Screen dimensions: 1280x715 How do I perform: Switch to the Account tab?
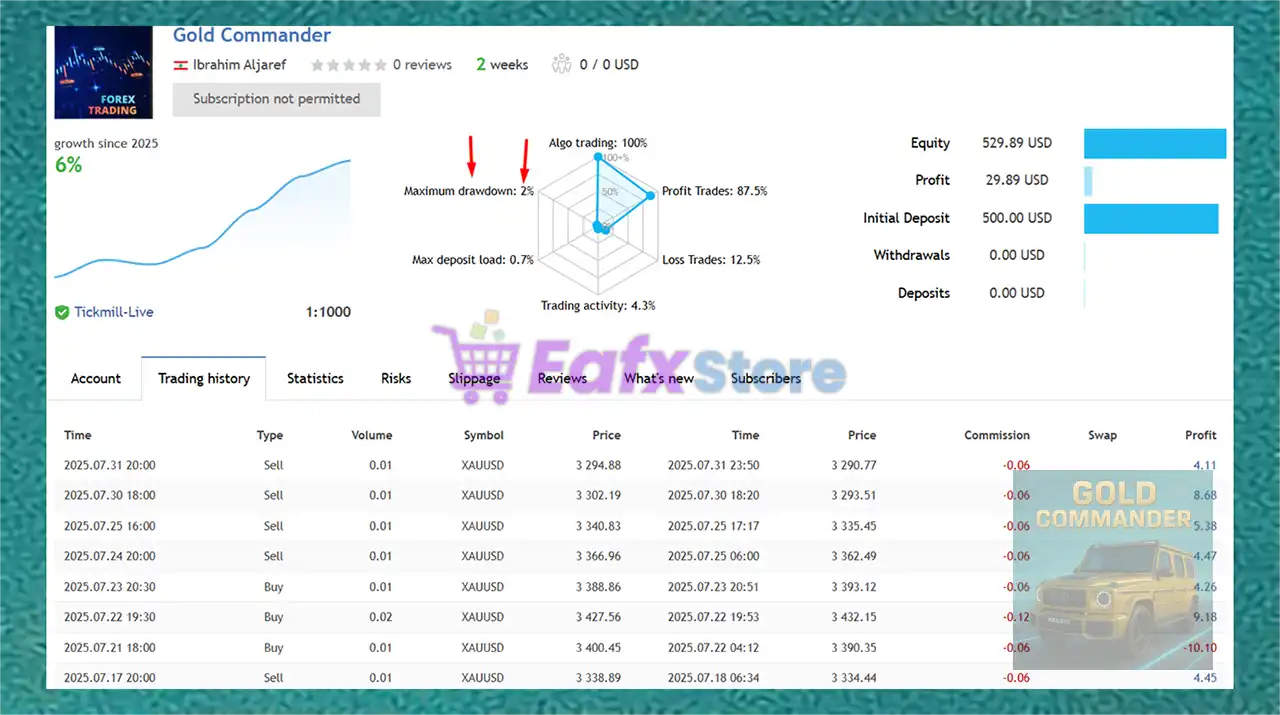coord(96,378)
